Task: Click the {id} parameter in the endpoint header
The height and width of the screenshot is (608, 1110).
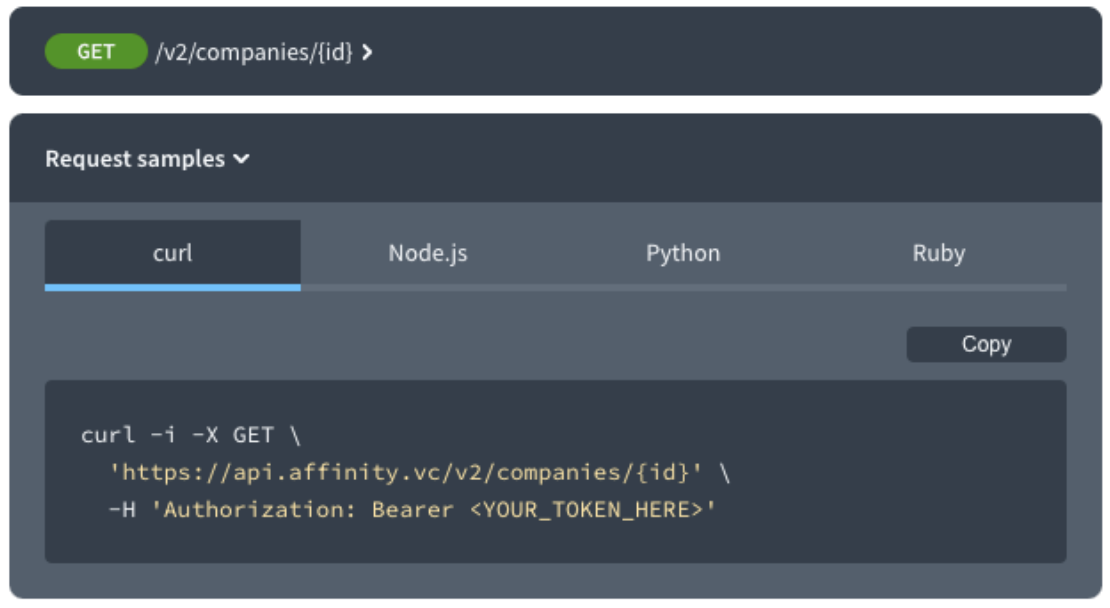Action: coord(335,52)
